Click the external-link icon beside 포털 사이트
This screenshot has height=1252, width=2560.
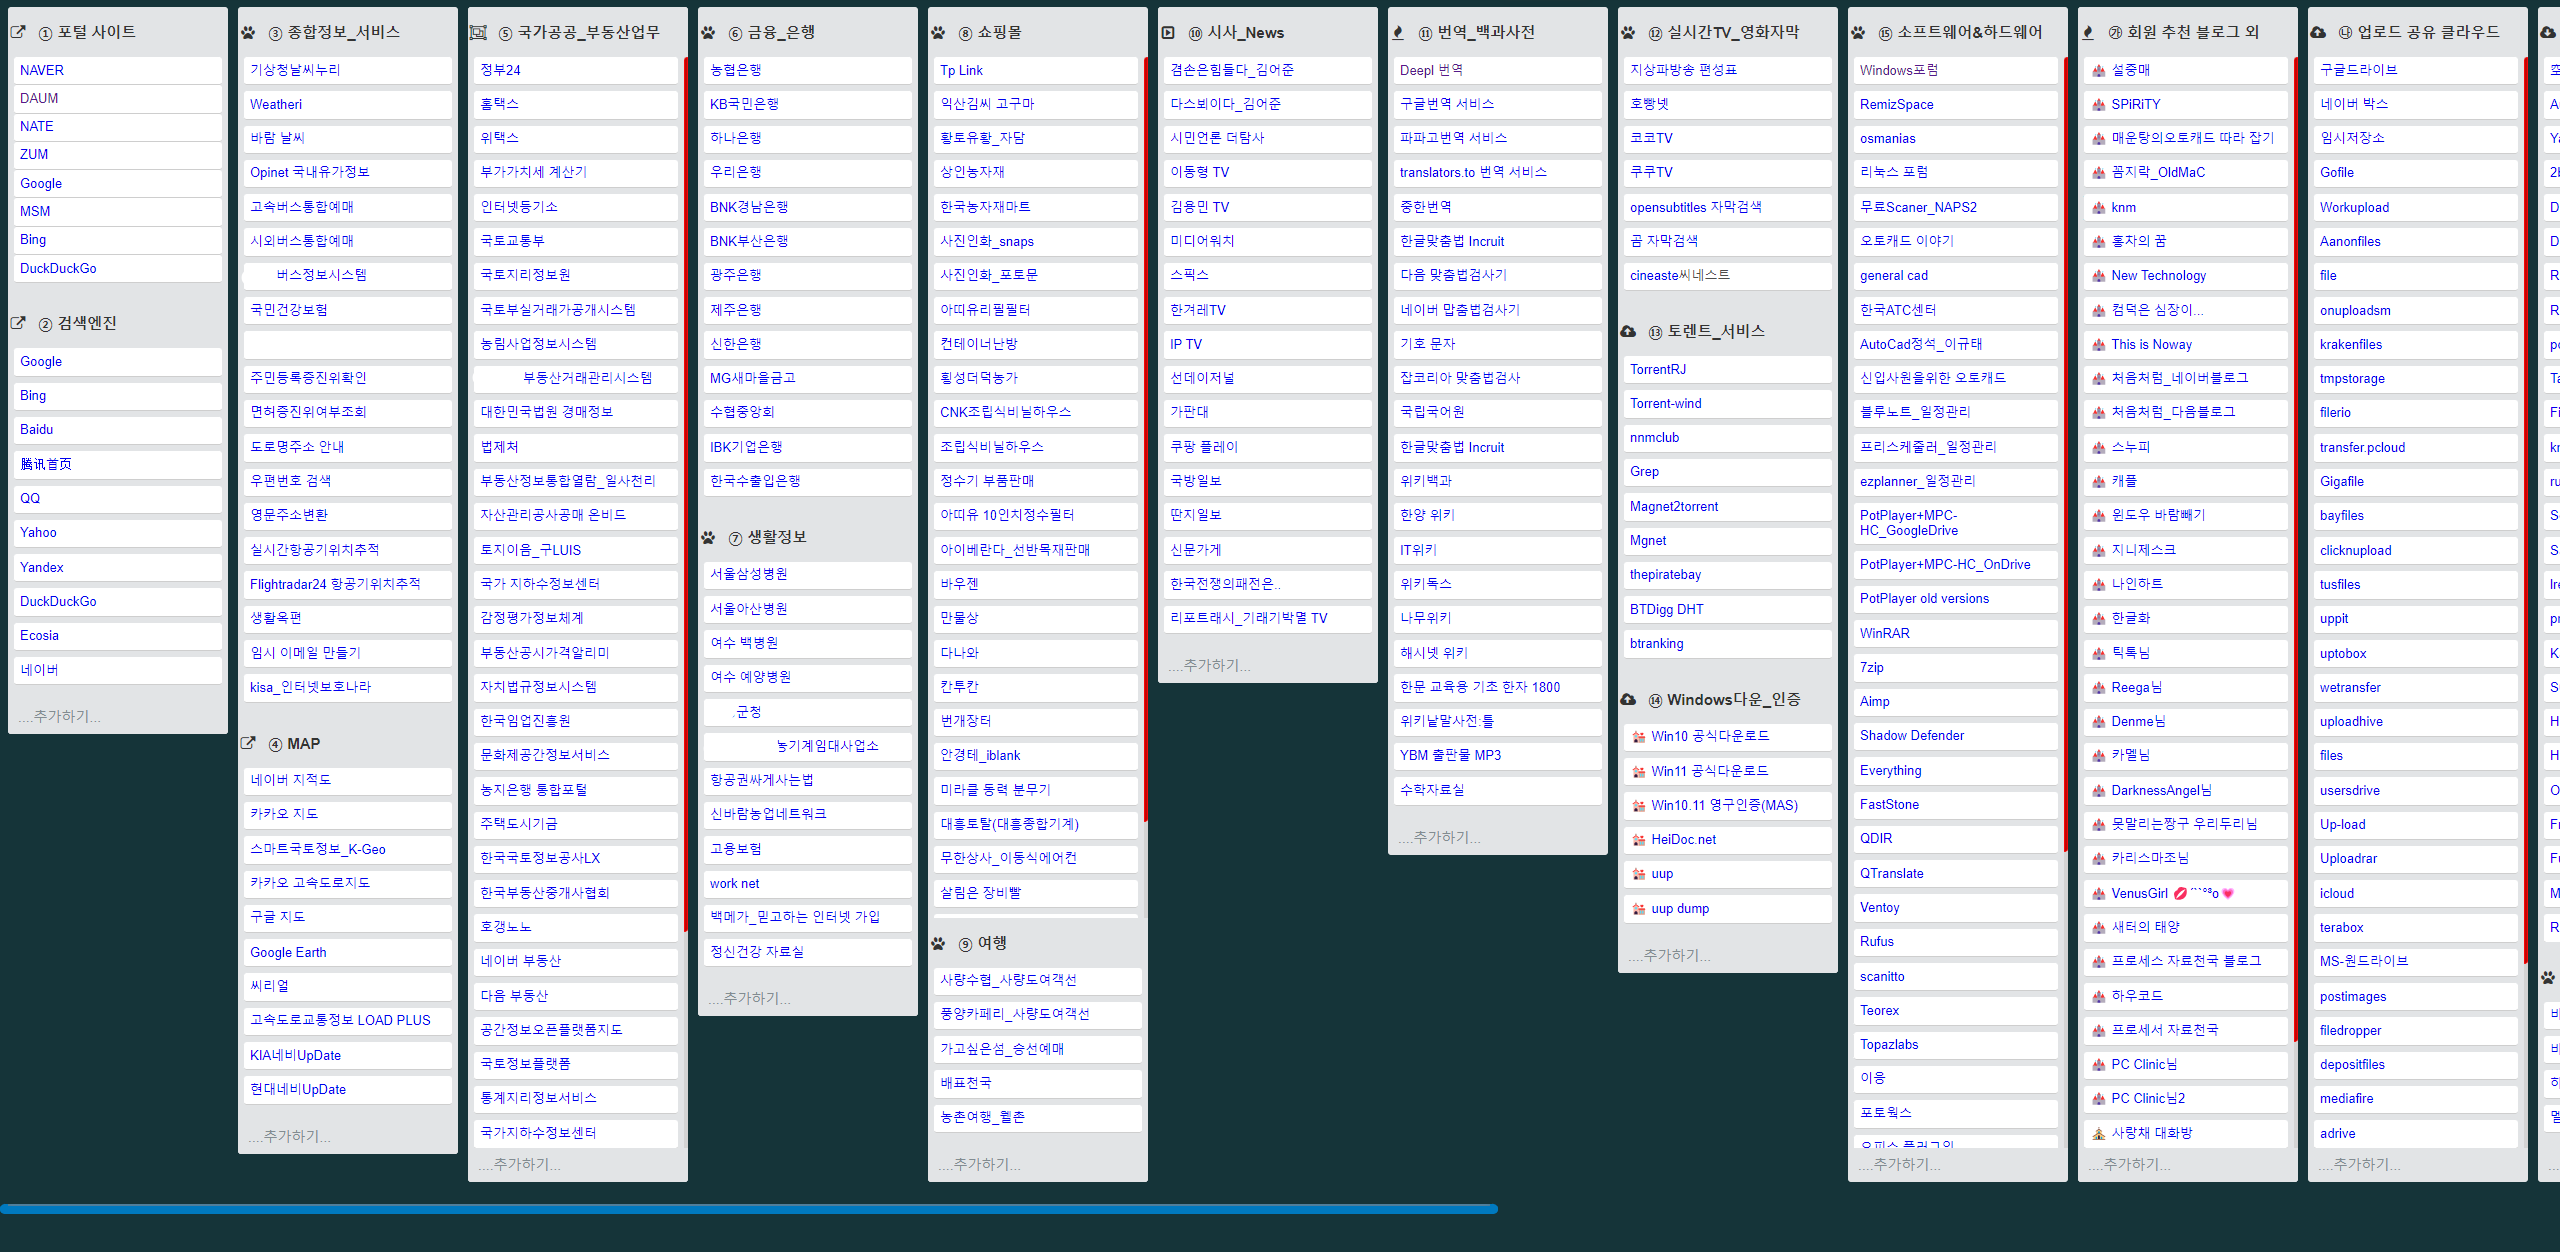tap(18, 32)
